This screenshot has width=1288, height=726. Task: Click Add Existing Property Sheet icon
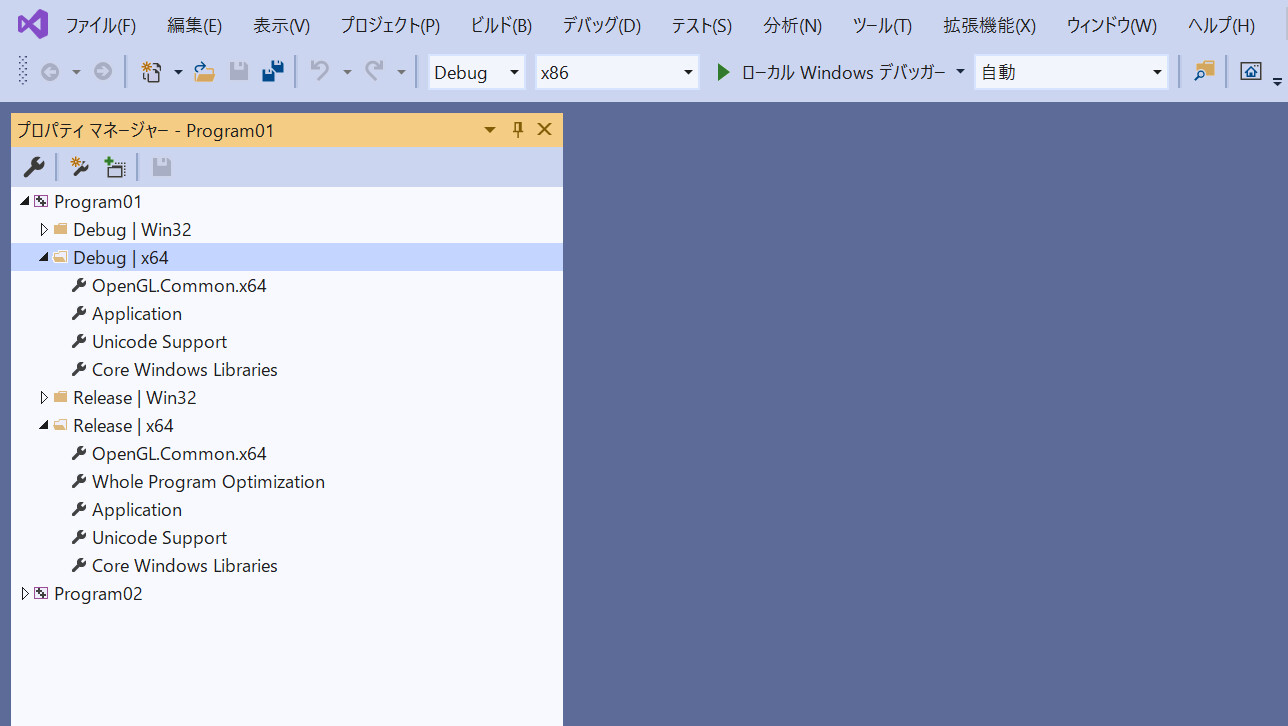(x=115, y=167)
